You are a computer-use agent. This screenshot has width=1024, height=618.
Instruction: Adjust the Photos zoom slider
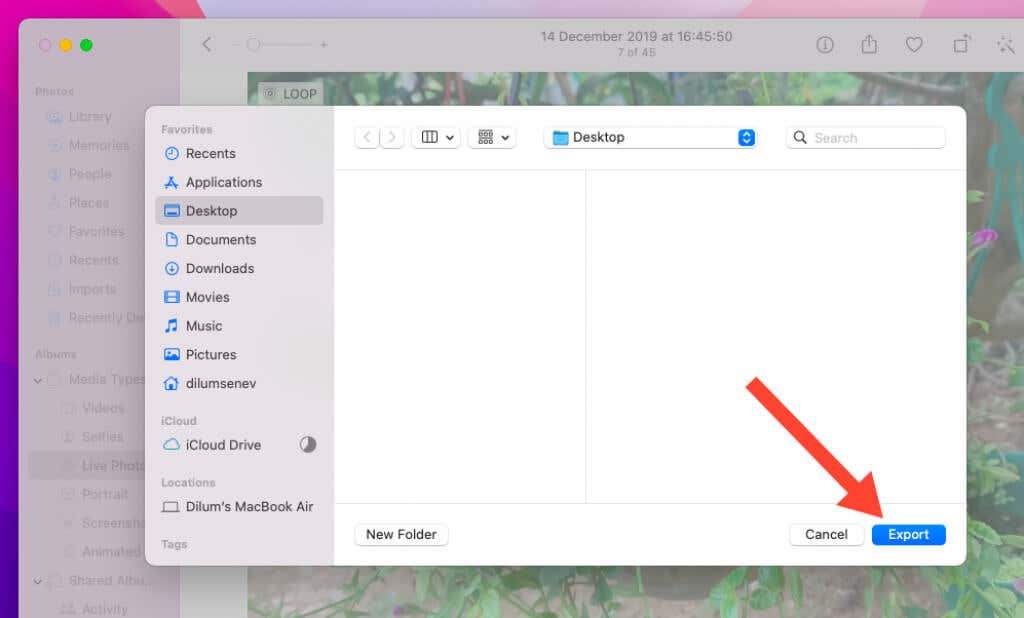[x=278, y=44]
